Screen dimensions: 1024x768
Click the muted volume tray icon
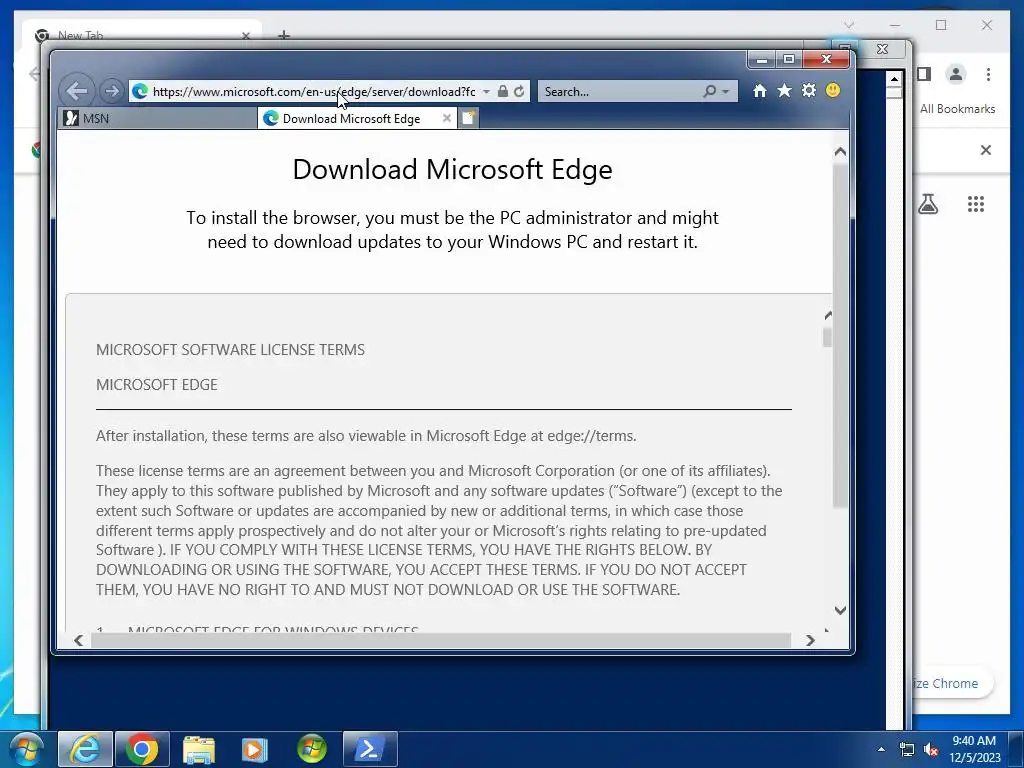931,749
